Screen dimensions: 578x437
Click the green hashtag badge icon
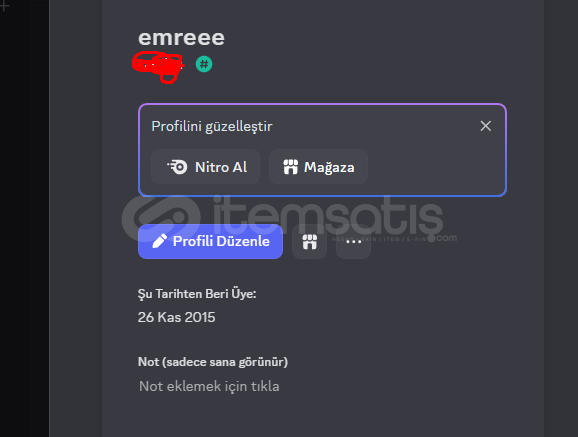point(204,64)
